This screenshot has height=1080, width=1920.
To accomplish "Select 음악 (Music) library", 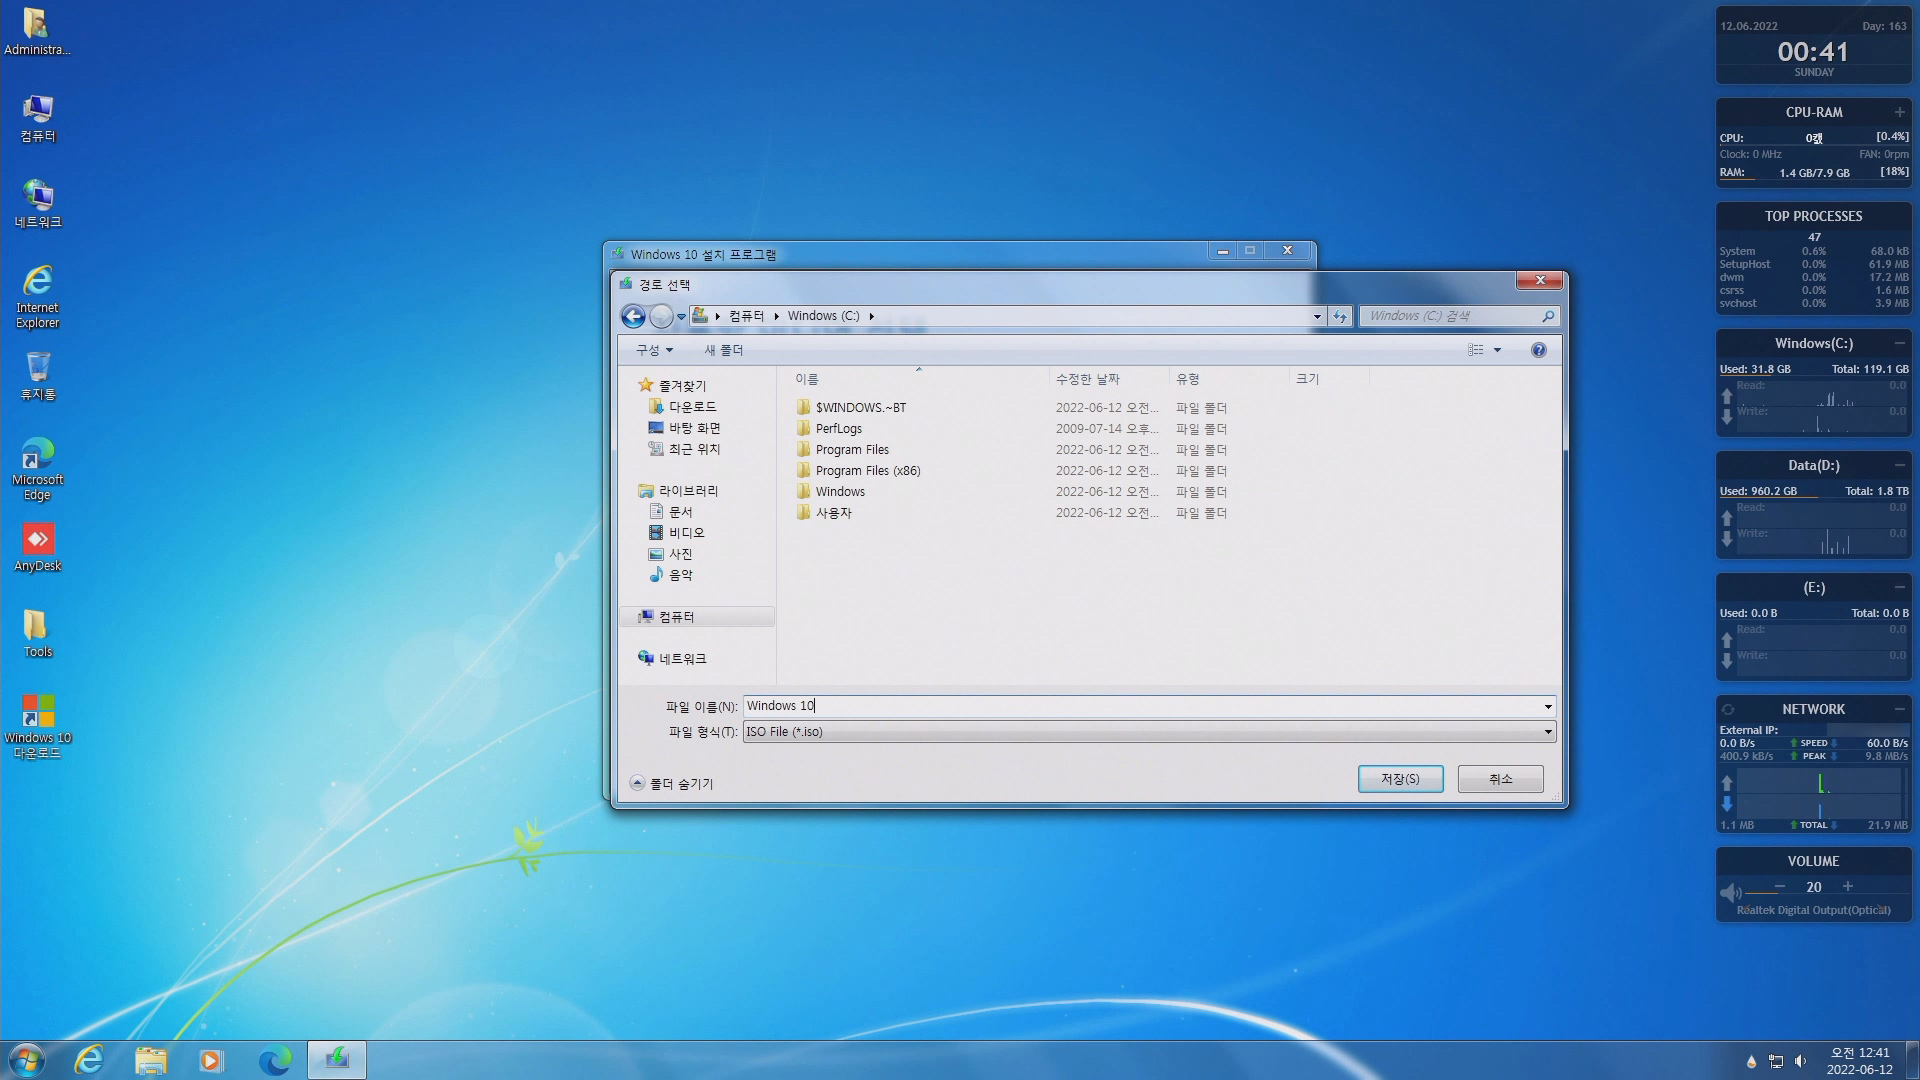I will point(680,575).
